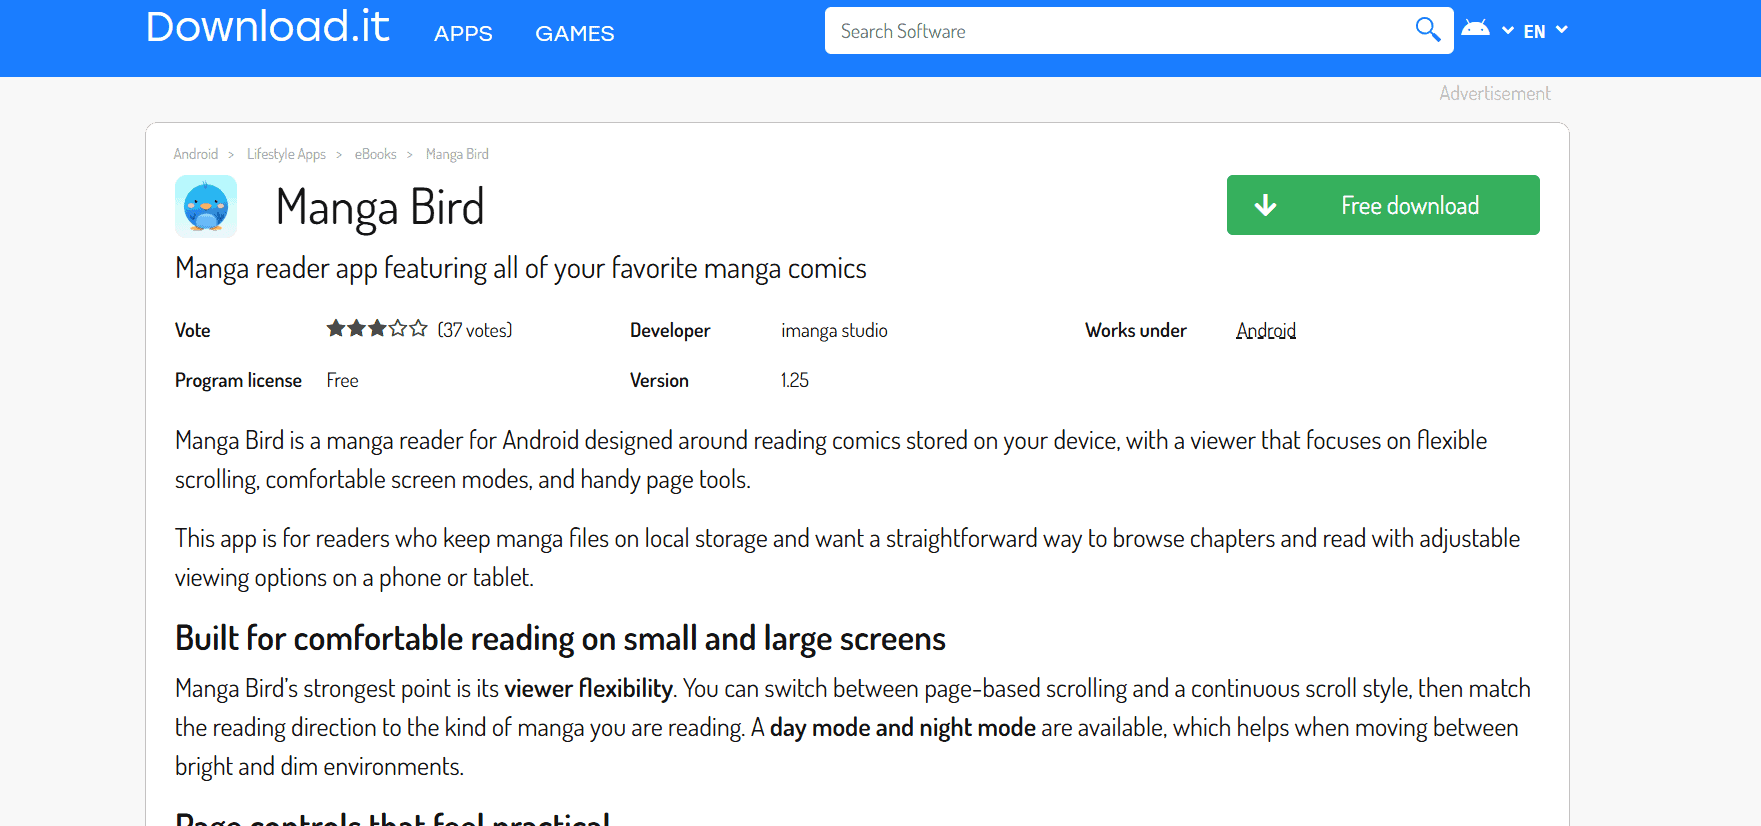The image size is (1761, 826).
Task: Click the down arrow on download button
Action: pos(1265,205)
